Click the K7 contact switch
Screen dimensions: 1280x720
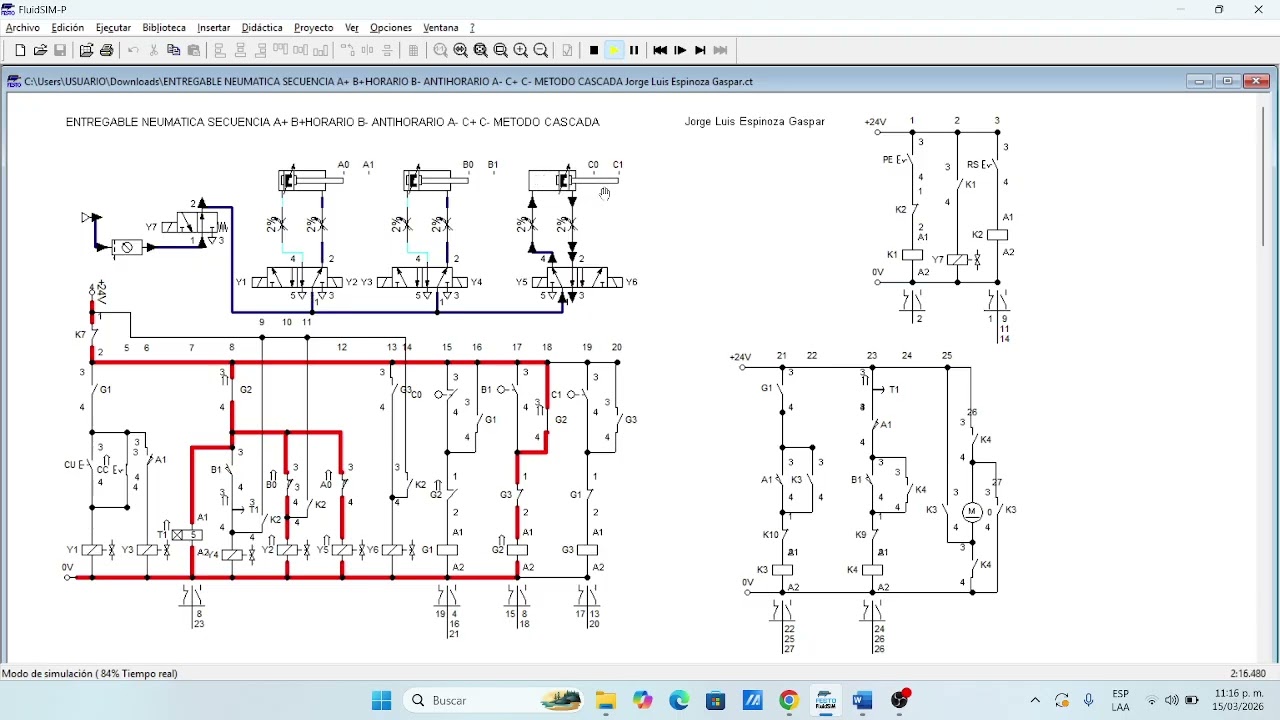point(90,334)
